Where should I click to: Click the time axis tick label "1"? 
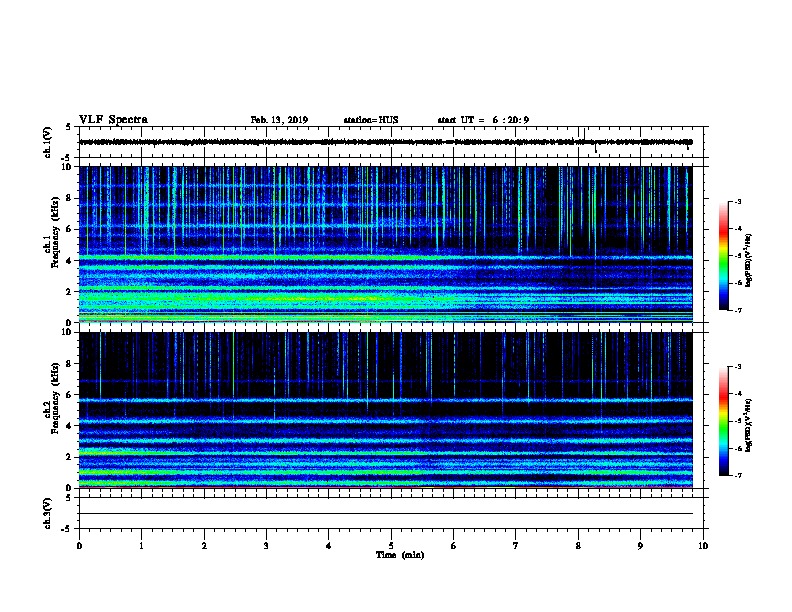[x=141, y=546]
